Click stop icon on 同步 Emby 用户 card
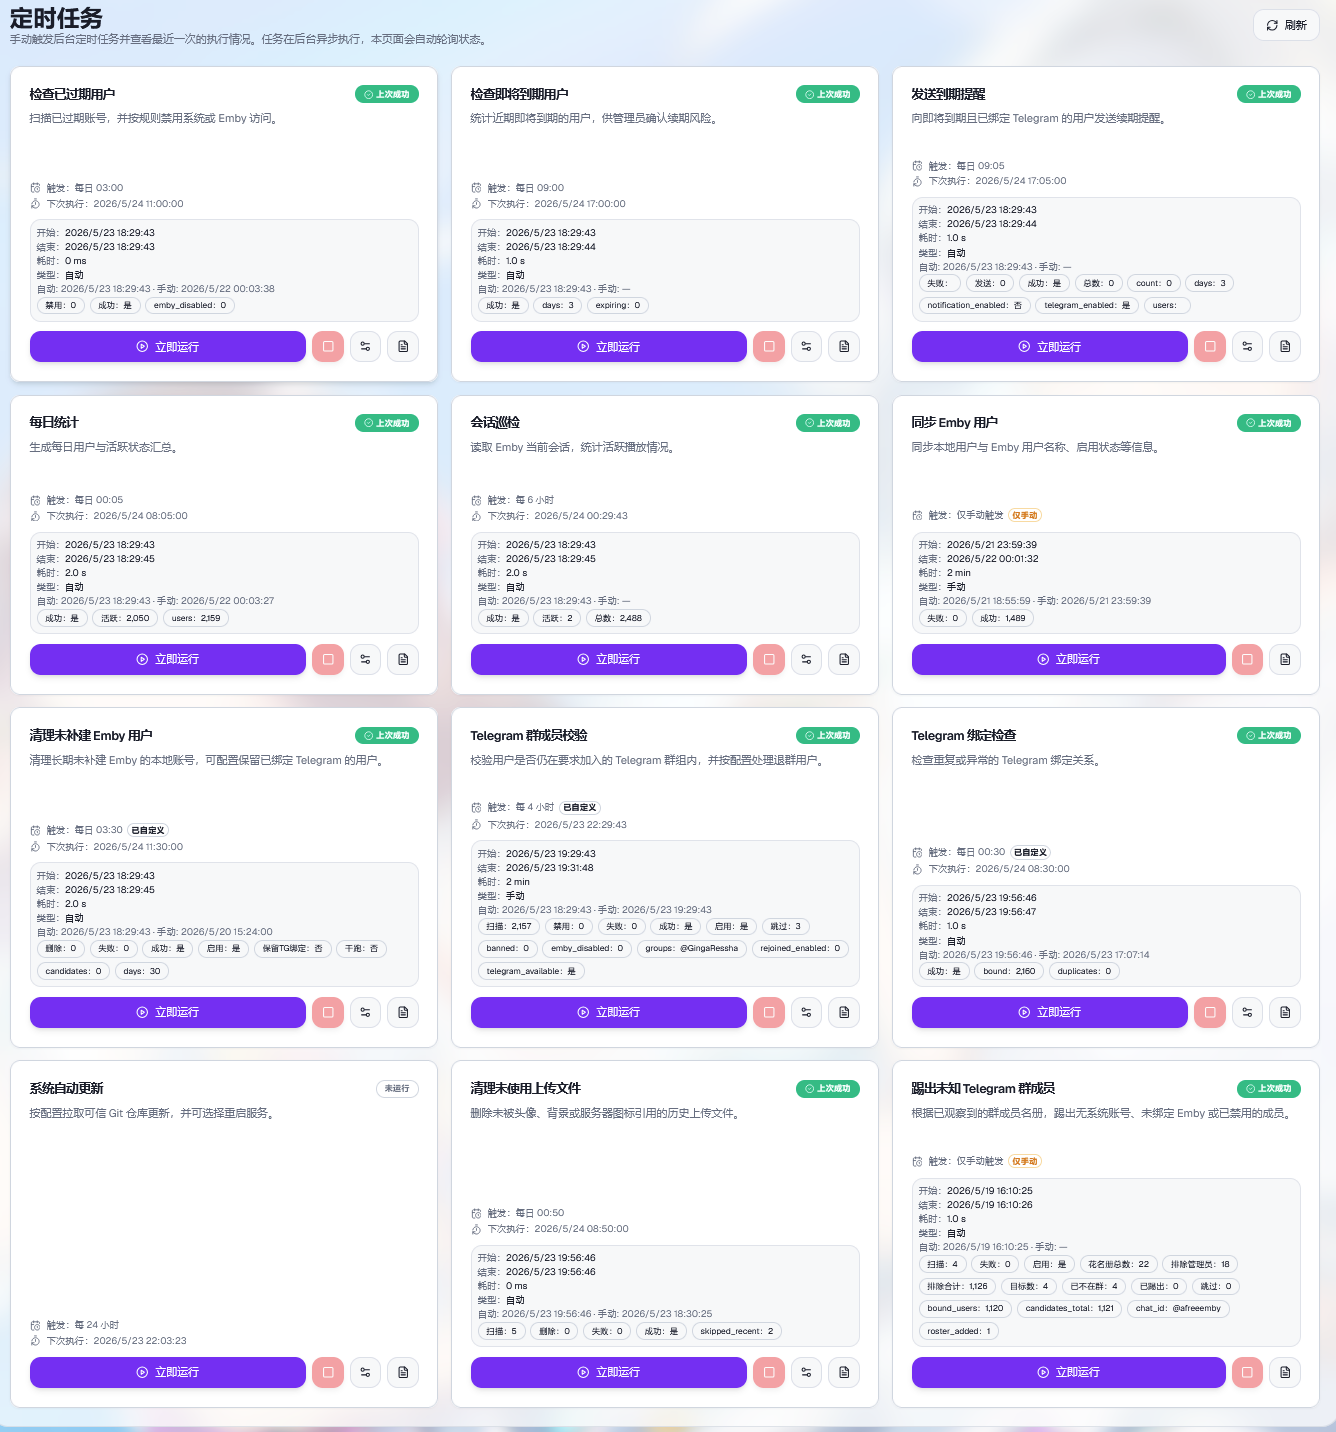Image resolution: width=1336 pixels, height=1432 pixels. 1247,659
